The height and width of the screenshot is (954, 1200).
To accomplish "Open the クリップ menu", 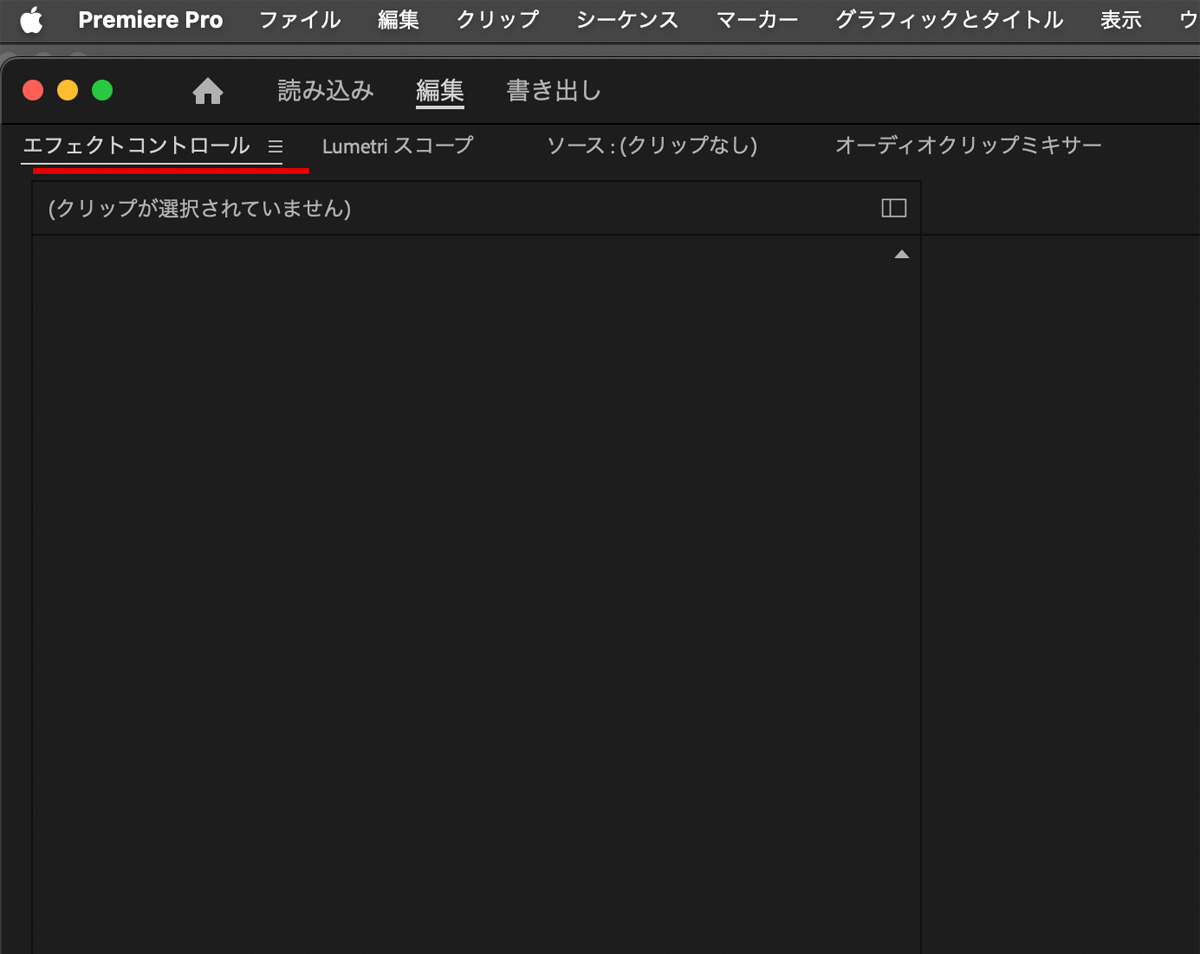I will click(x=497, y=20).
